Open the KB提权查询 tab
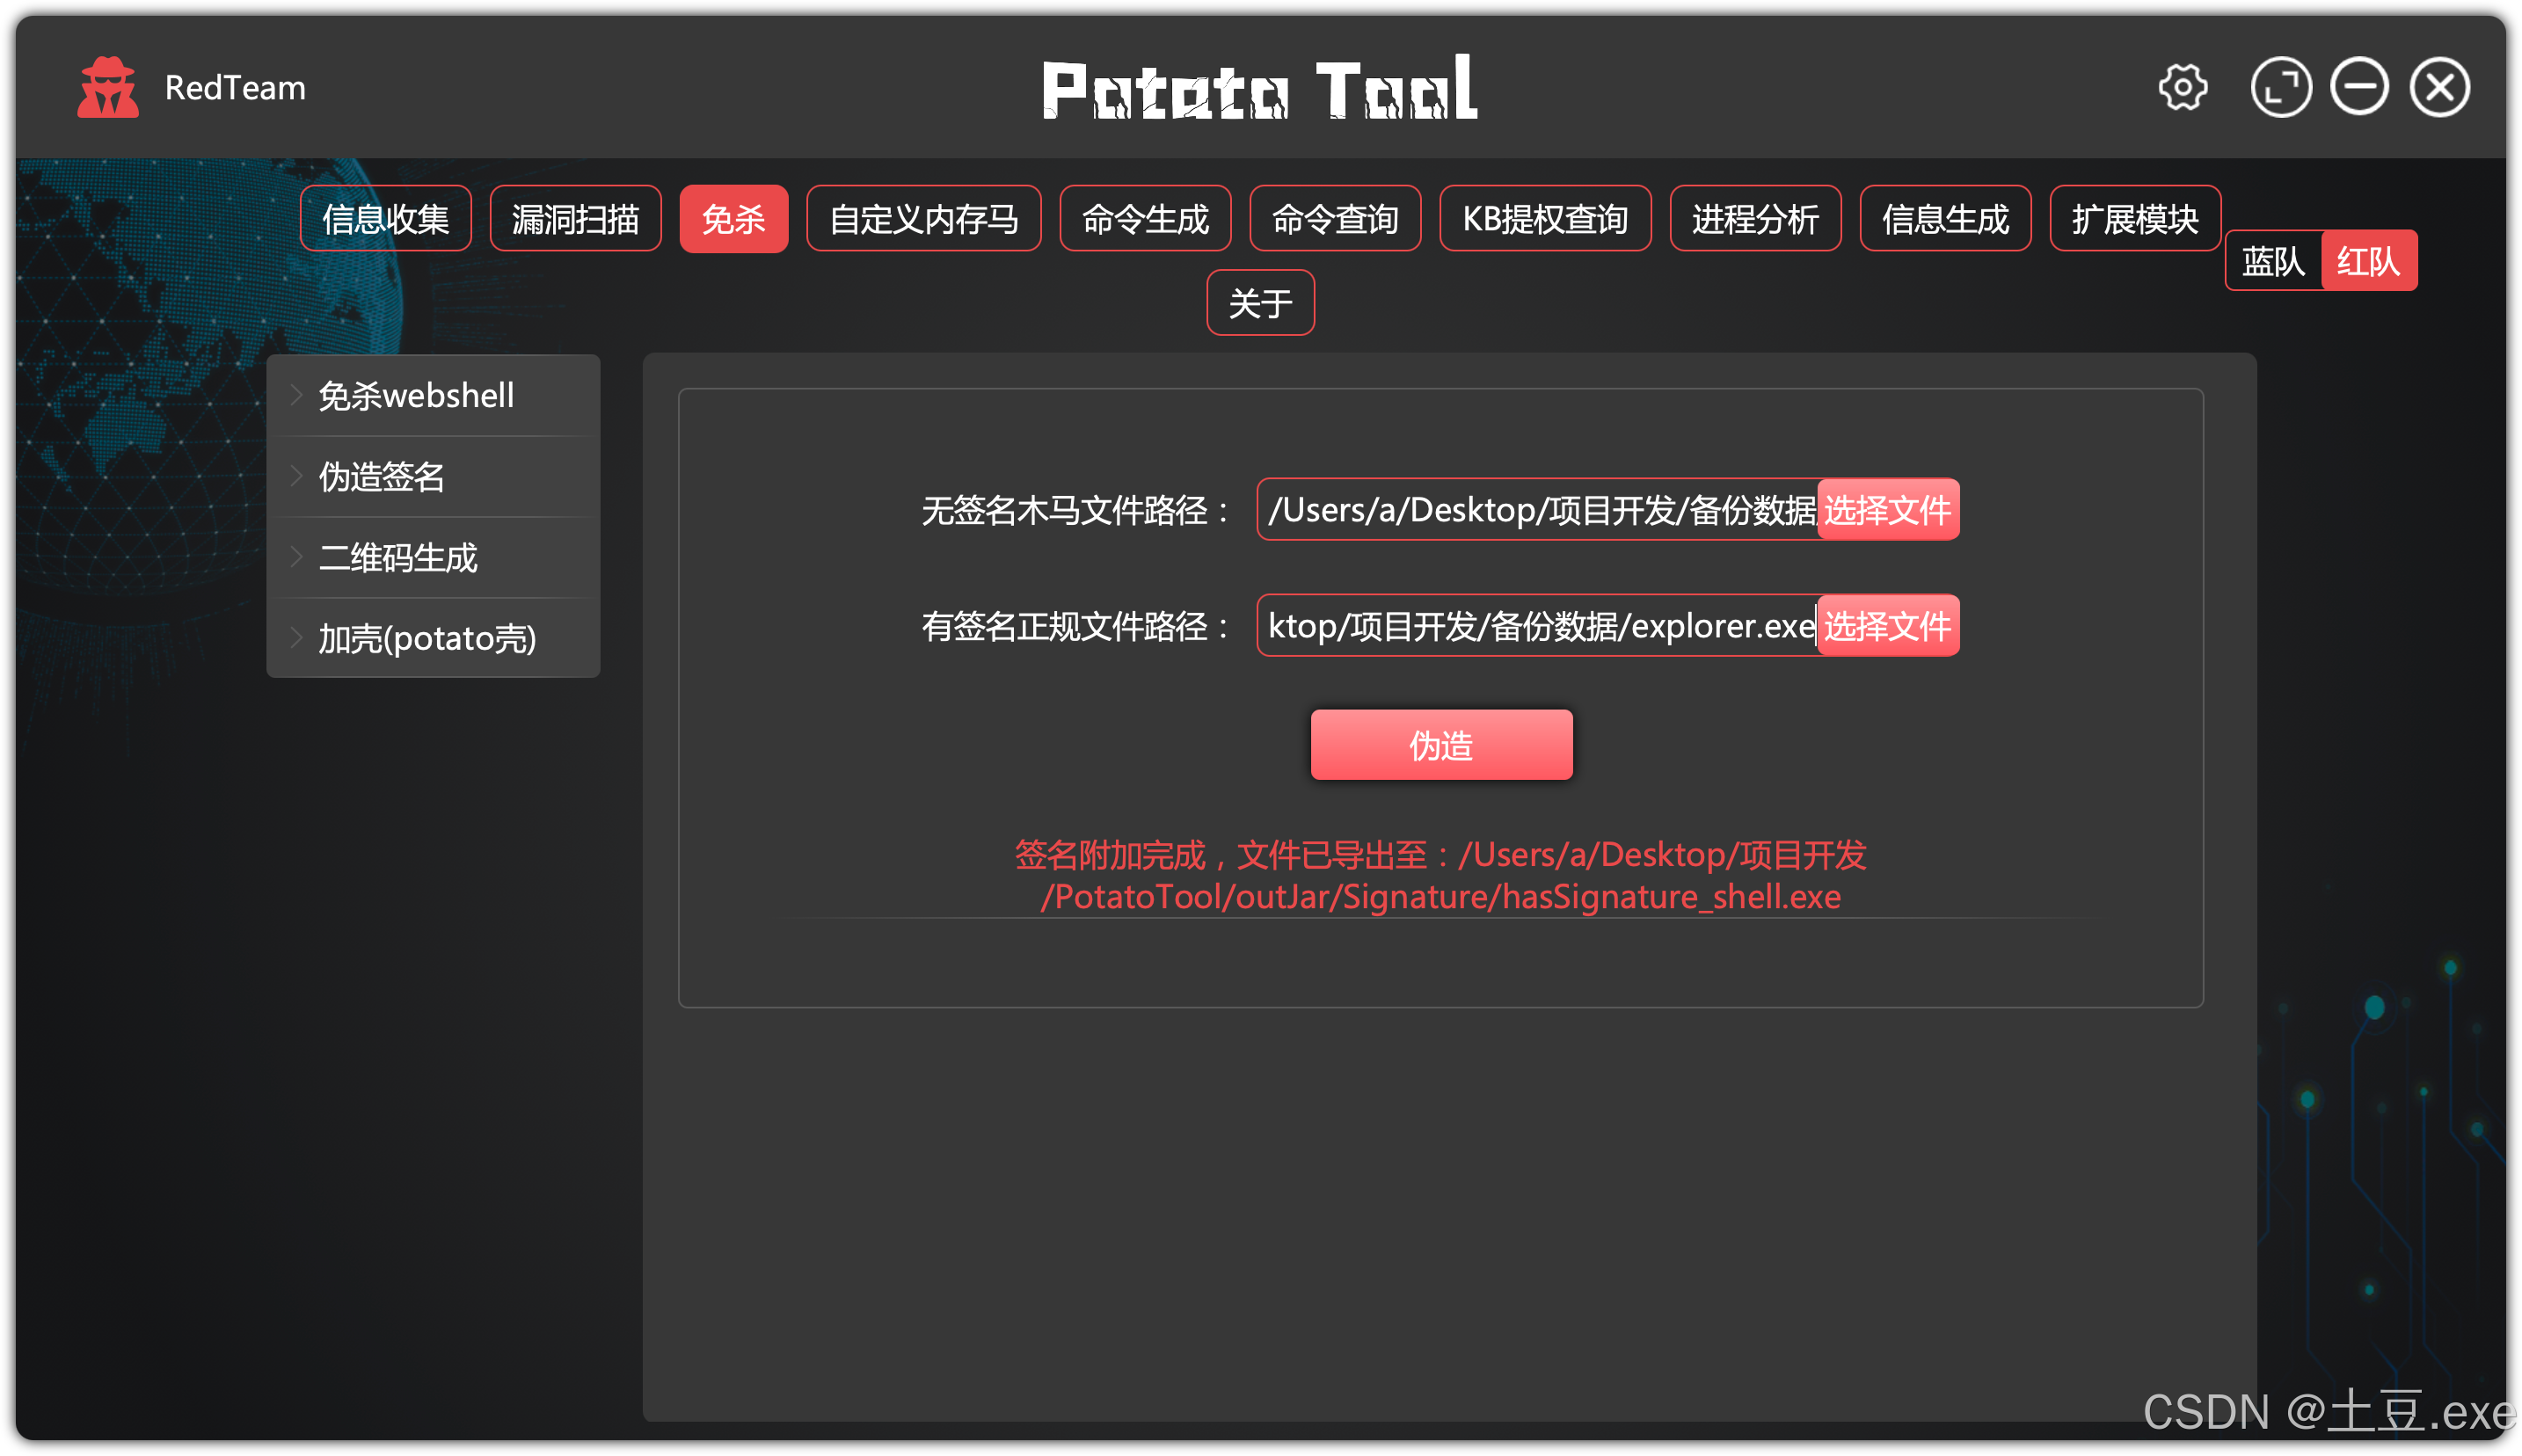The image size is (2522, 1456). (x=1544, y=218)
